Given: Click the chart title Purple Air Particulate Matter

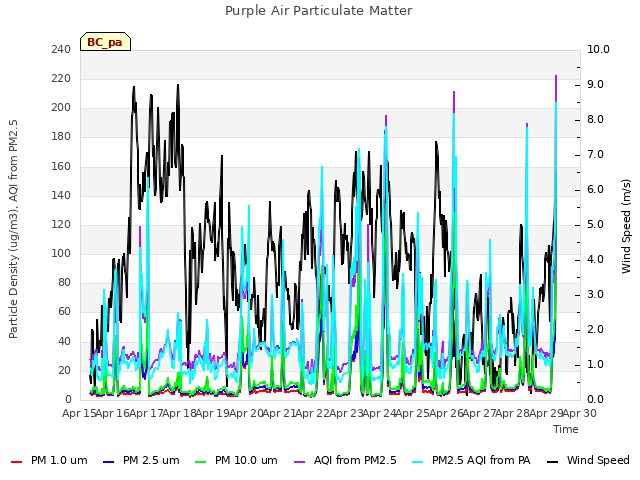Looking at the screenshot, I should tap(319, 11).
